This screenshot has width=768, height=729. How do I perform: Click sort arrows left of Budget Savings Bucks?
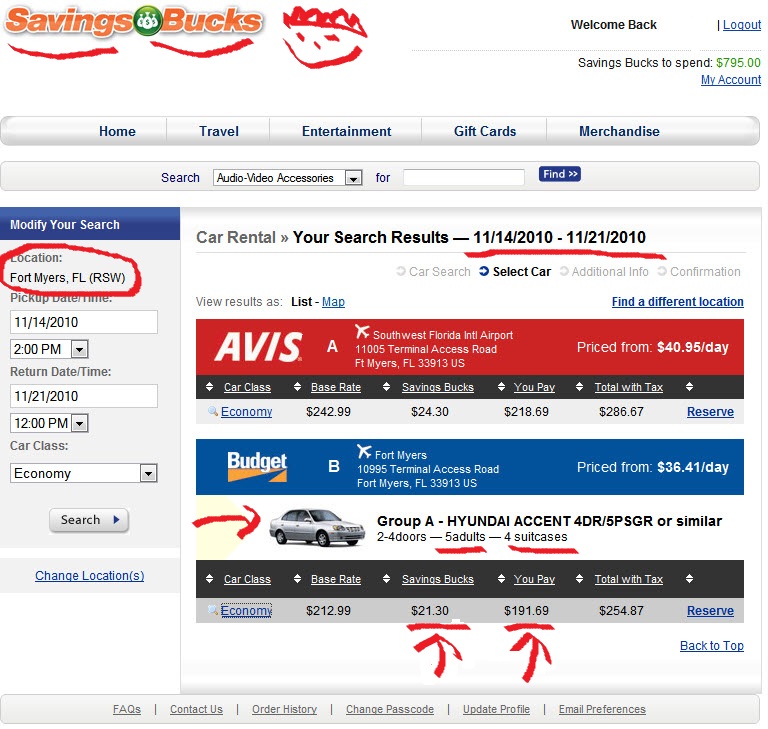386,579
